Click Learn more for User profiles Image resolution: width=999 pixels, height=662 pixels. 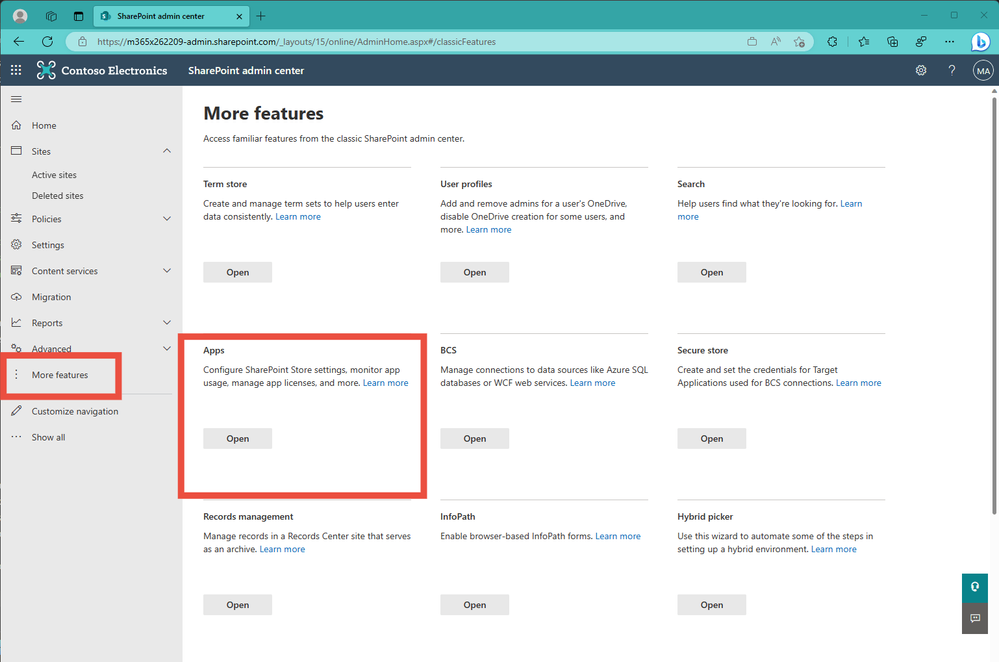(489, 229)
